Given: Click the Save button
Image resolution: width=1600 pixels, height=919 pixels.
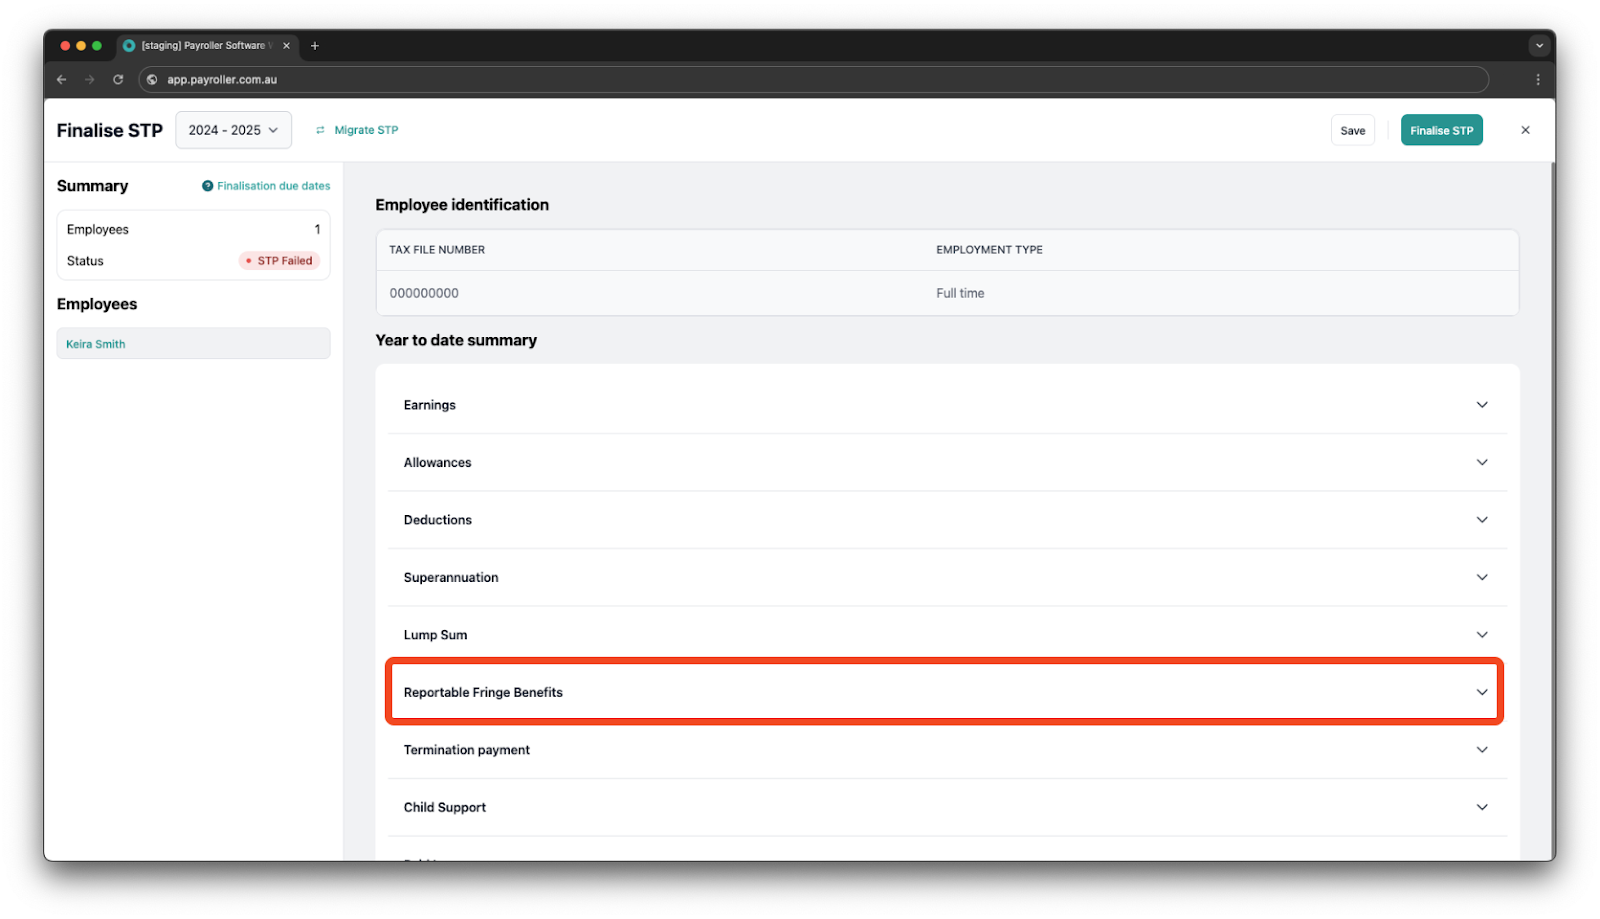Looking at the screenshot, I should click(x=1352, y=131).
